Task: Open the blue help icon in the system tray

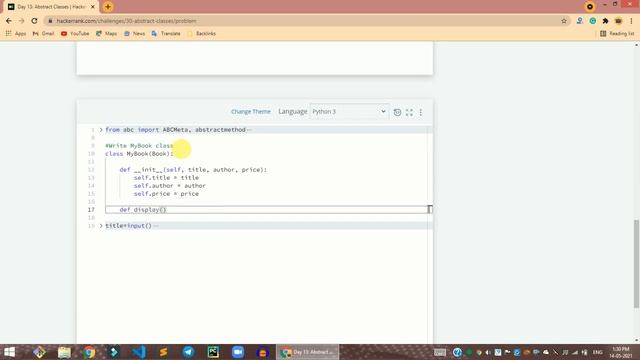Action: pyautogui.click(x=457, y=352)
